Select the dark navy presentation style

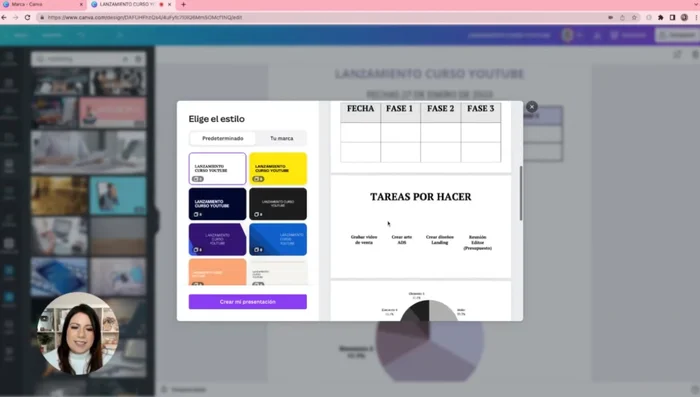click(217, 204)
